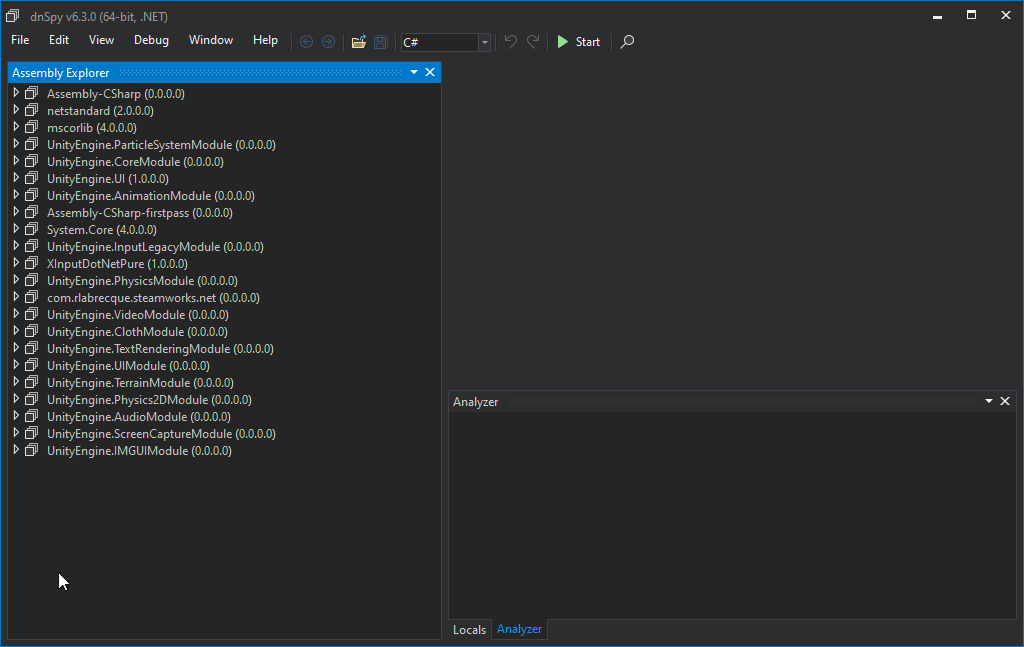Select UnityEngine.CoreModule tree item
This screenshot has height=647, width=1024.
pyautogui.click(x=135, y=161)
